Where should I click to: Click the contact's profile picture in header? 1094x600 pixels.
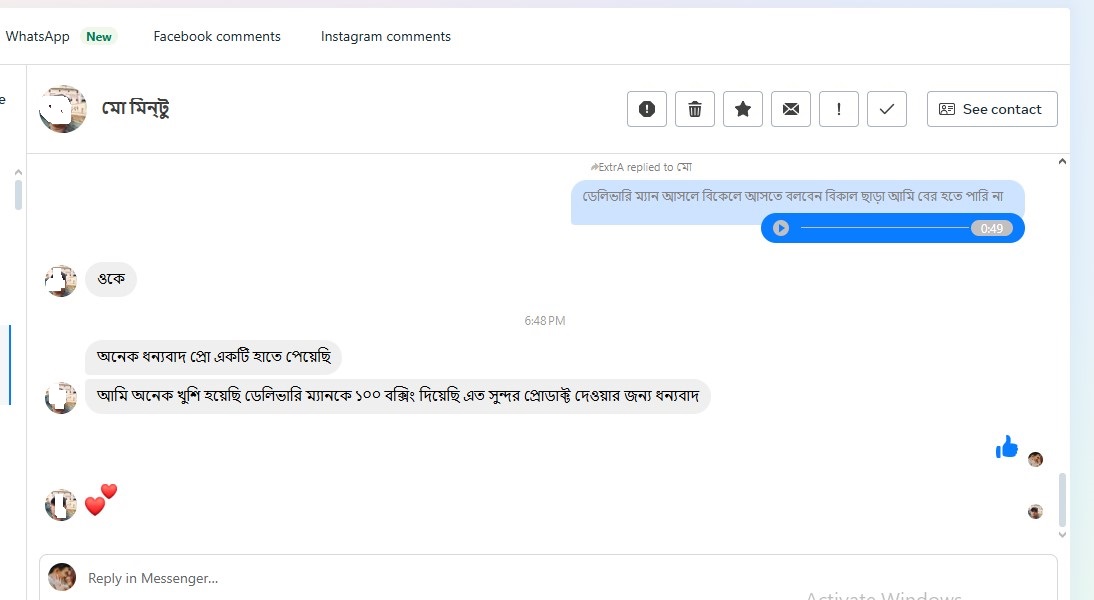(63, 109)
